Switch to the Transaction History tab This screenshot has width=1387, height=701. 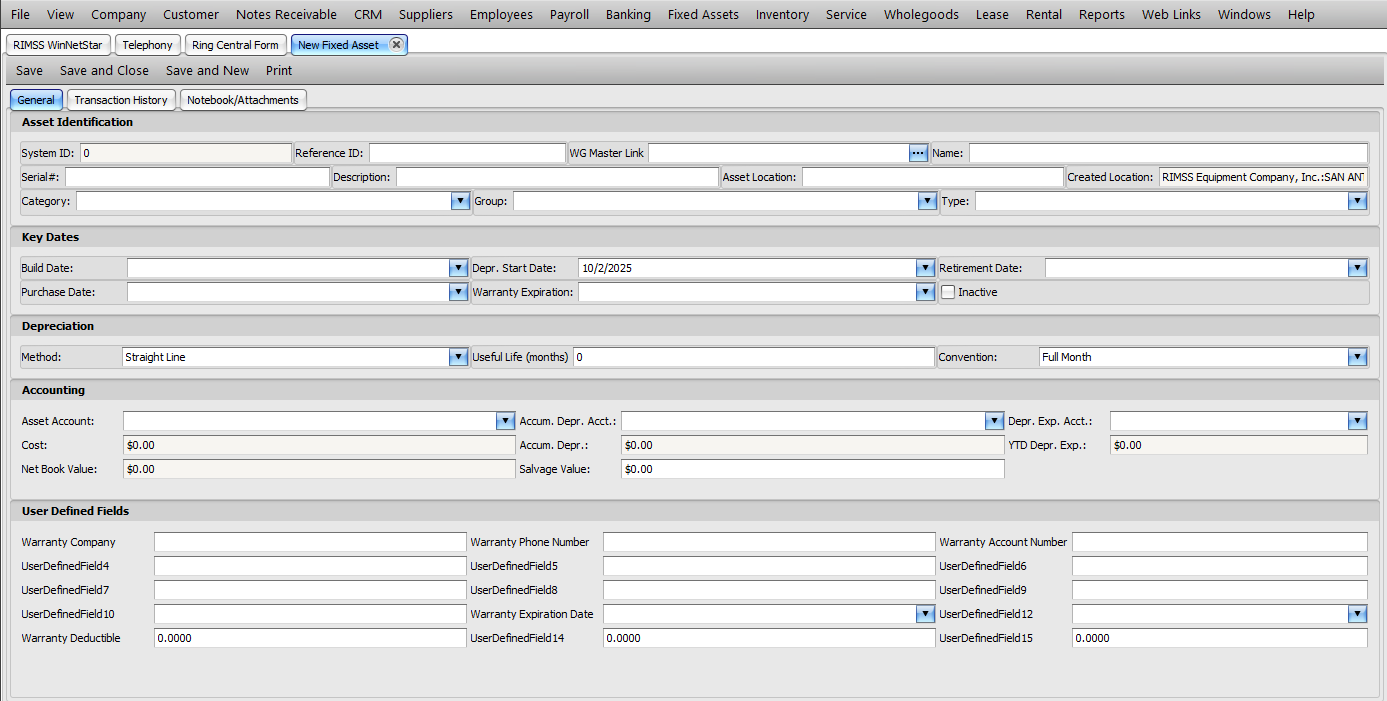121,100
